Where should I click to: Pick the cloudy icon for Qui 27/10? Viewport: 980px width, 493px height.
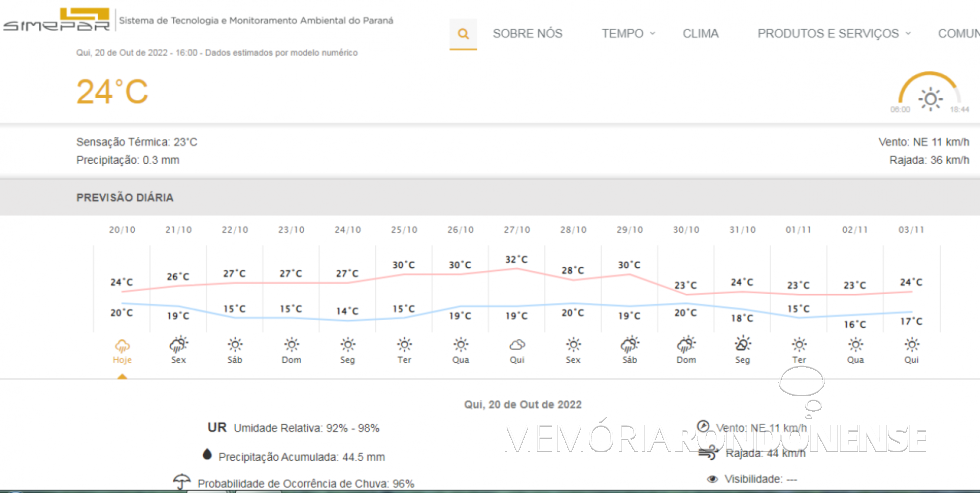coord(517,344)
